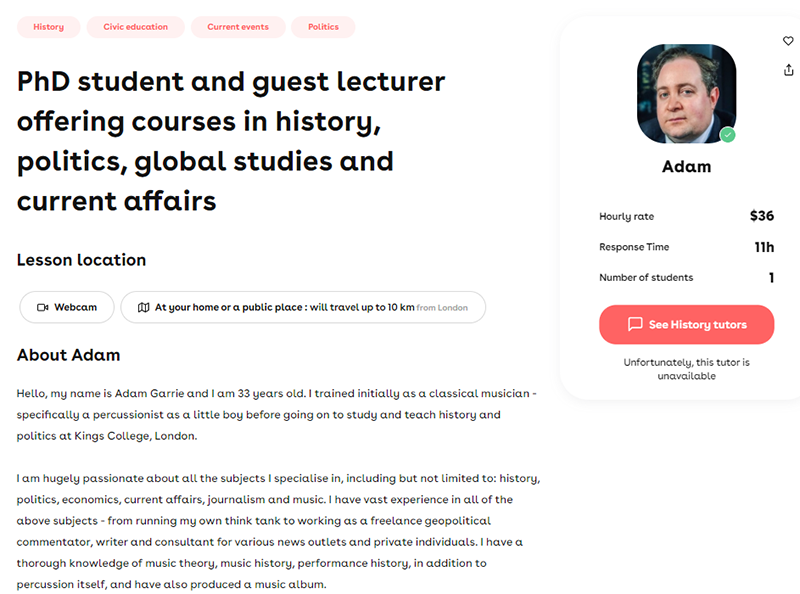Select the Current events tag
800x594 pixels.
238,27
